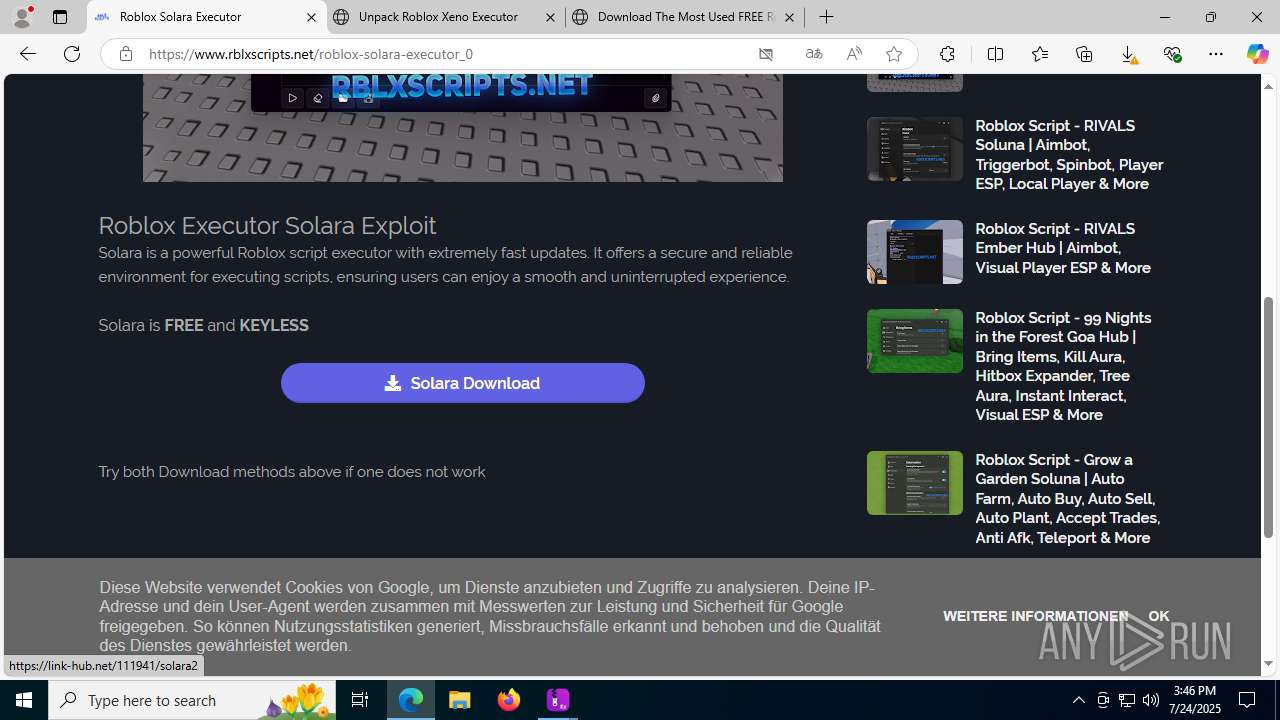
Task: Open the Favorites list
Action: click(x=1040, y=54)
